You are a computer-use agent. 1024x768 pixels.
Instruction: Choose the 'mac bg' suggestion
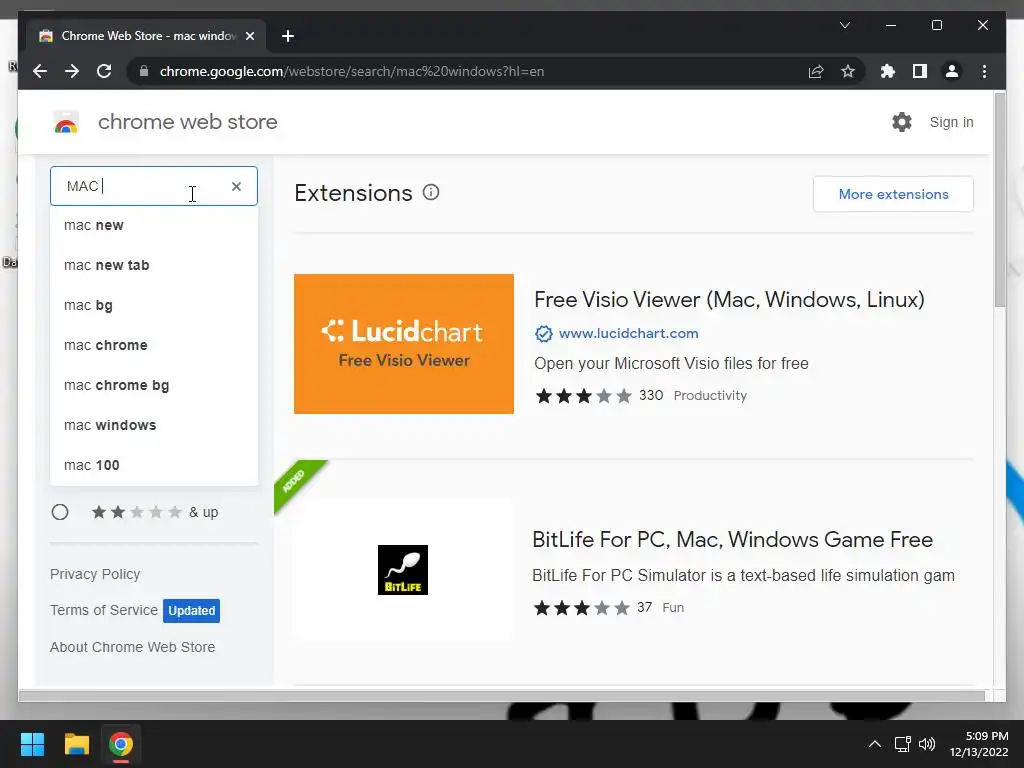[x=154, y=305]
